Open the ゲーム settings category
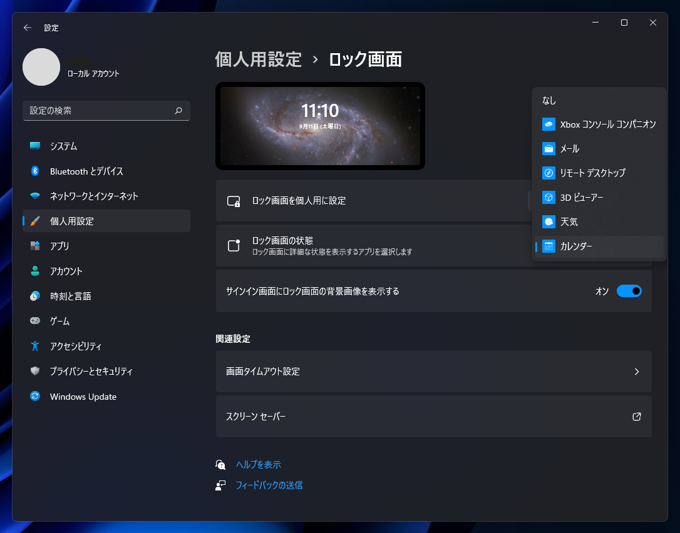Viewport: 680px width, 533px height. tap(106, 321)
